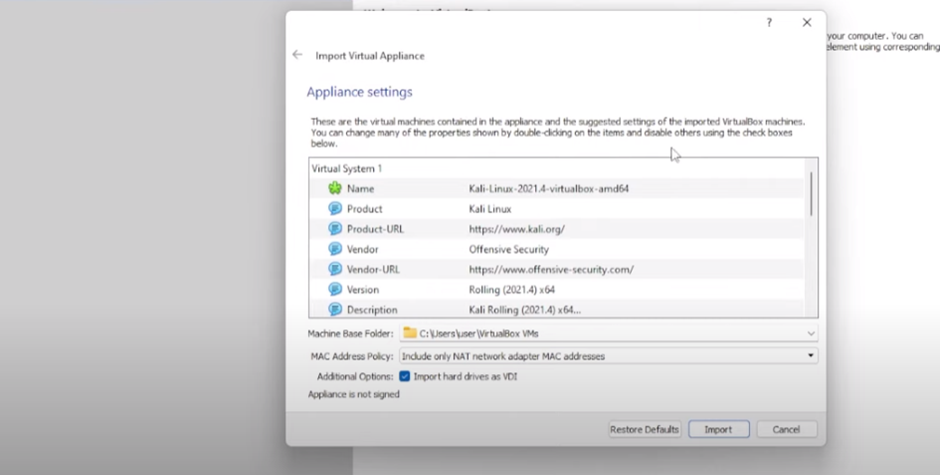Open the Machine Base Folder dropdown
Image resolution: width=940 pixels, height=475 pixels.
(811, 333)
